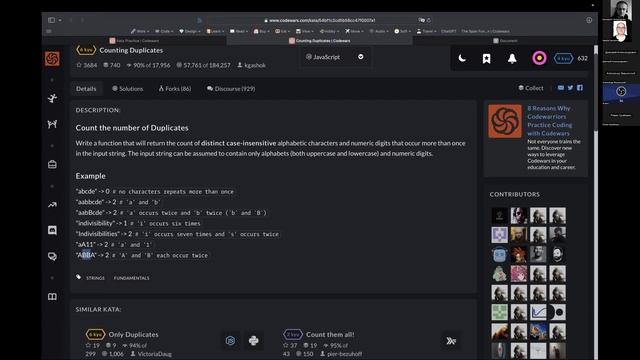The height and width of the screenshot is (360, 640).
Task: Select top participant video thumbnail in call panel
Action: (x=621, y=10)
